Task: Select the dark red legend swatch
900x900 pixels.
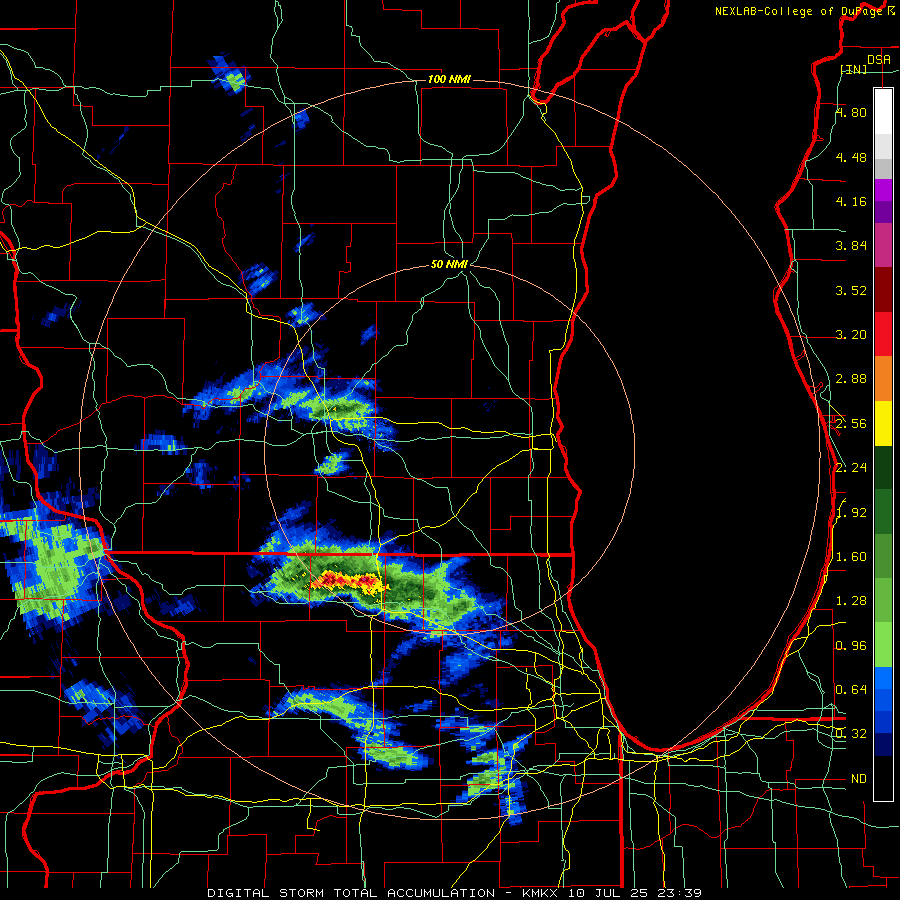Action: click(883, 290)
